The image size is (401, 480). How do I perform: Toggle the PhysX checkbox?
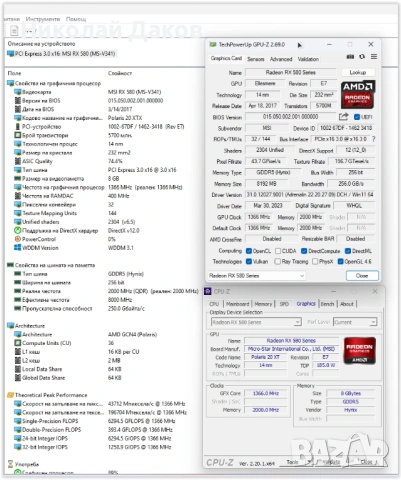(x=315, y=262)
